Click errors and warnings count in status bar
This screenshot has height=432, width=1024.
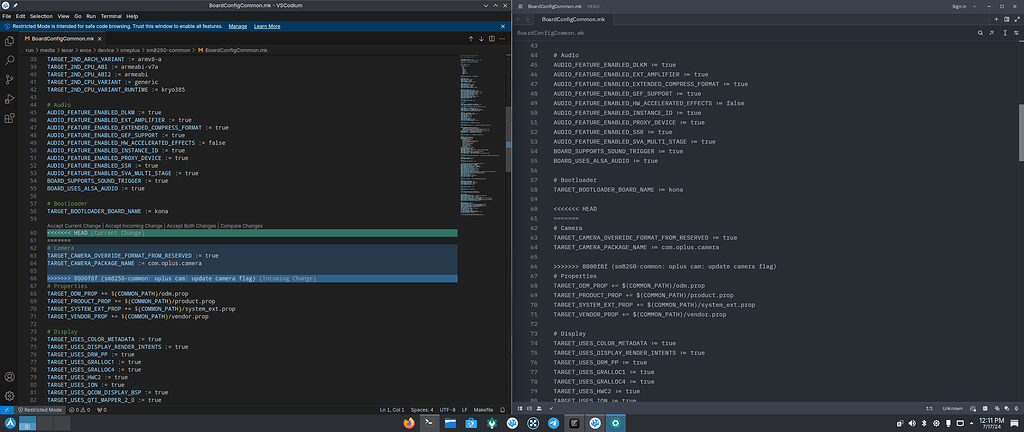[82, 410]
